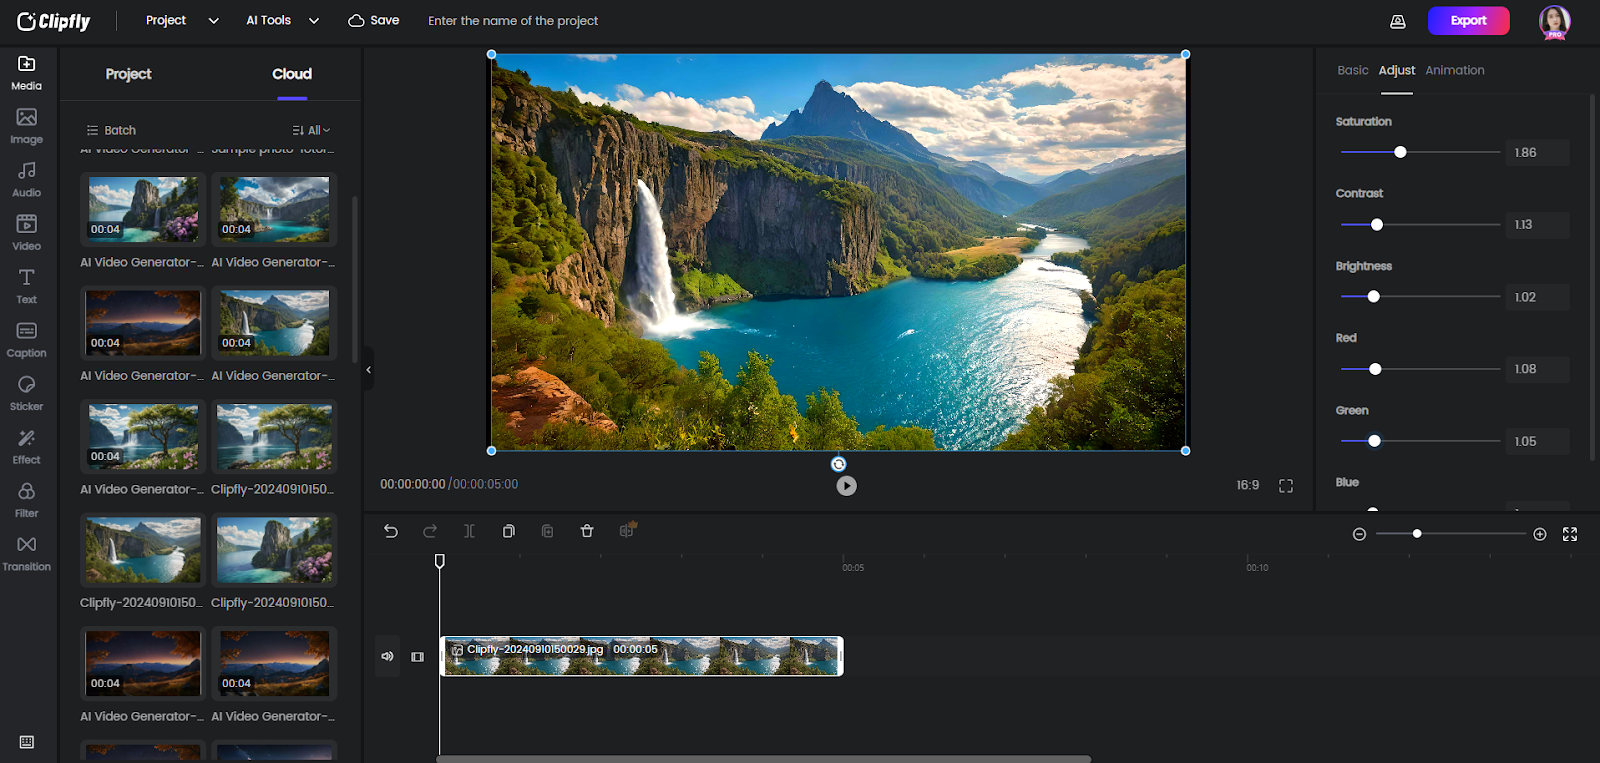
Task: Collapse the media panel with side arrow
Action: coord(368,370)
